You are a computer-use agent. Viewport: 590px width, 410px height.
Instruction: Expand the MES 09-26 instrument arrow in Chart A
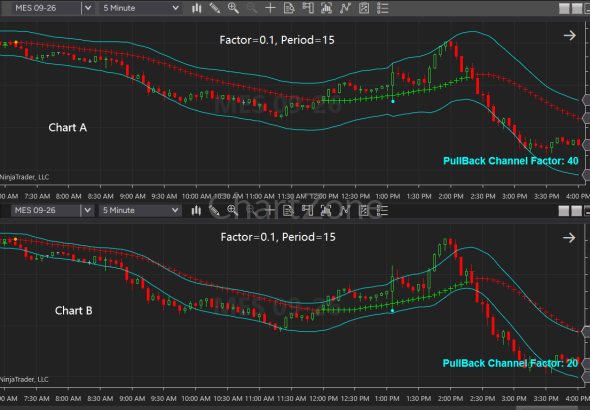tap(88, 8)
